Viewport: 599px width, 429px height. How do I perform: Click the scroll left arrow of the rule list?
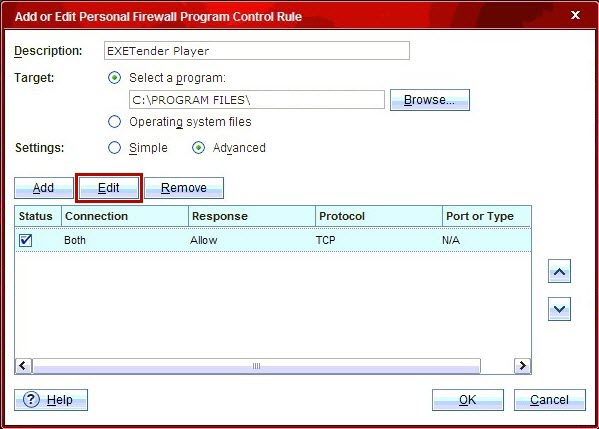click(x=23, y=366)
